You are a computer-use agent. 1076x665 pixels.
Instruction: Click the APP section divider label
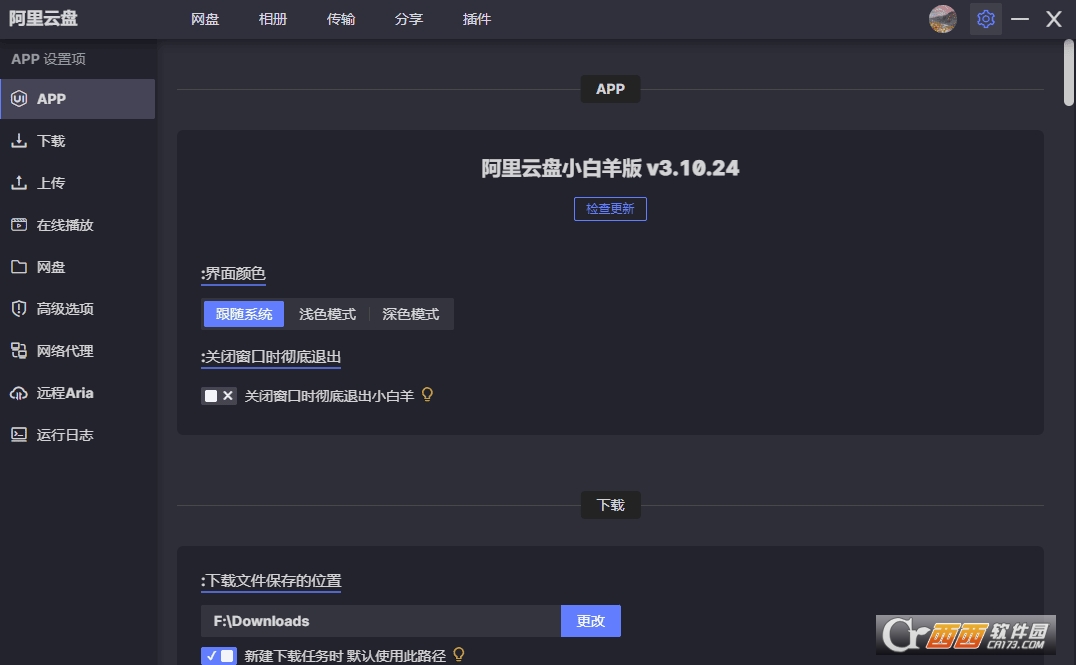click(x=611, y=89)
